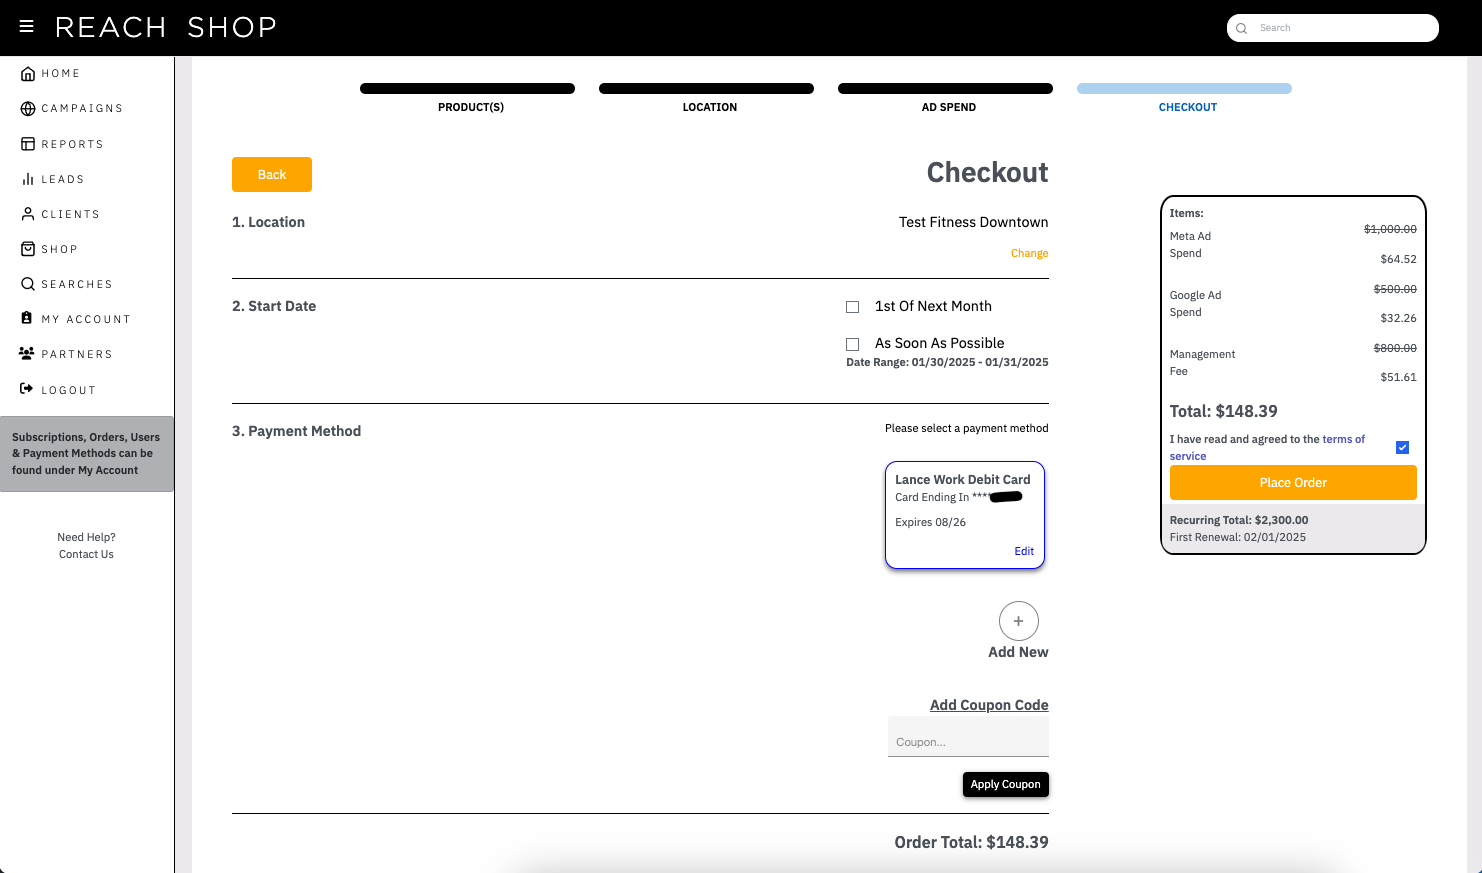The image size is (1482, 873).
Task: Click the Change location link
Action: click(x=1029, y=253)
